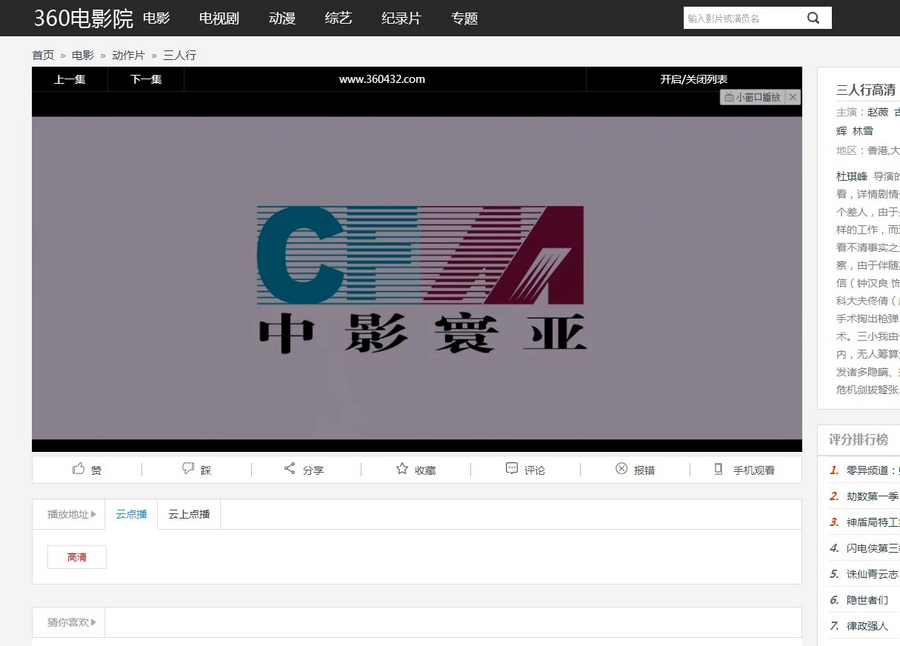Screen dimensions: 900x646
Task: Click 猜你喜欢 section label
Action: tap(68, 622)
